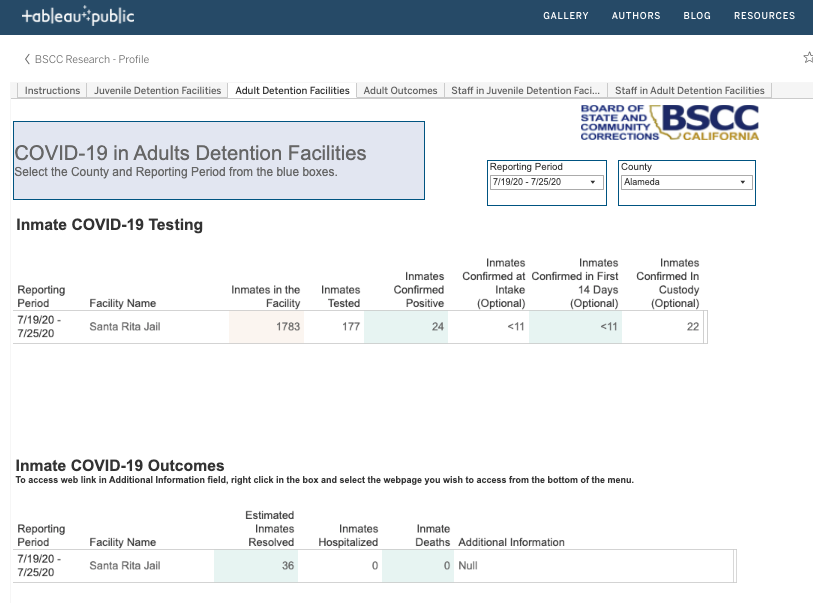Click the Tableau Public logo

coord(78,17)
